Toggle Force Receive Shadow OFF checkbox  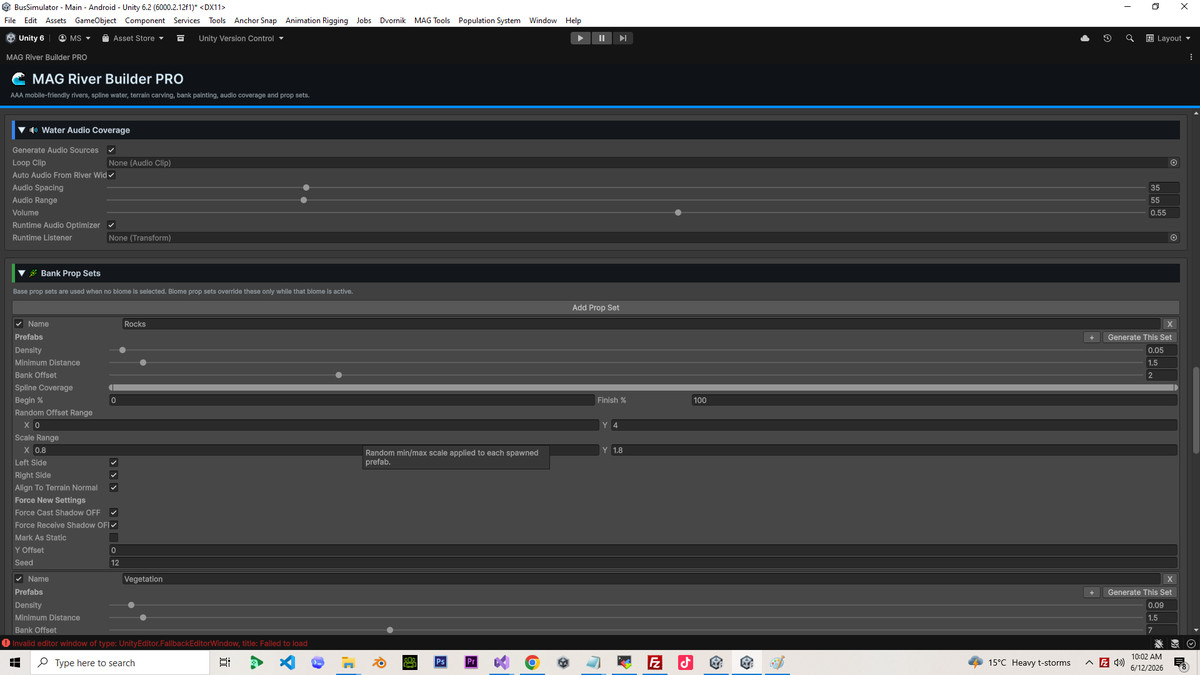[113, 525]
